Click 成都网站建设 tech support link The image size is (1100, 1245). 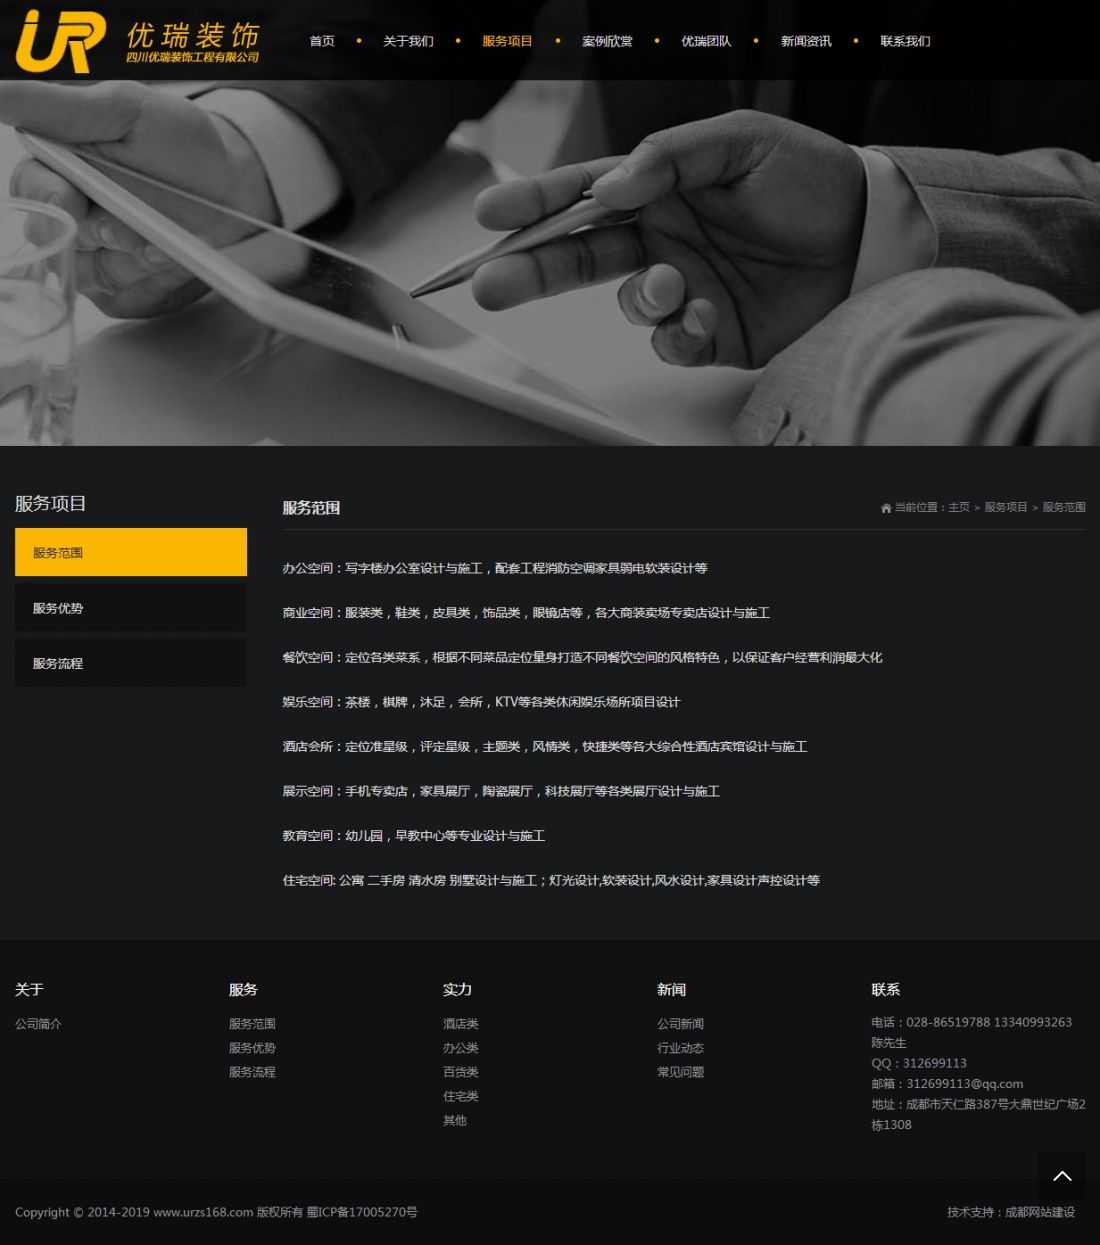tap(1040, 1212)
